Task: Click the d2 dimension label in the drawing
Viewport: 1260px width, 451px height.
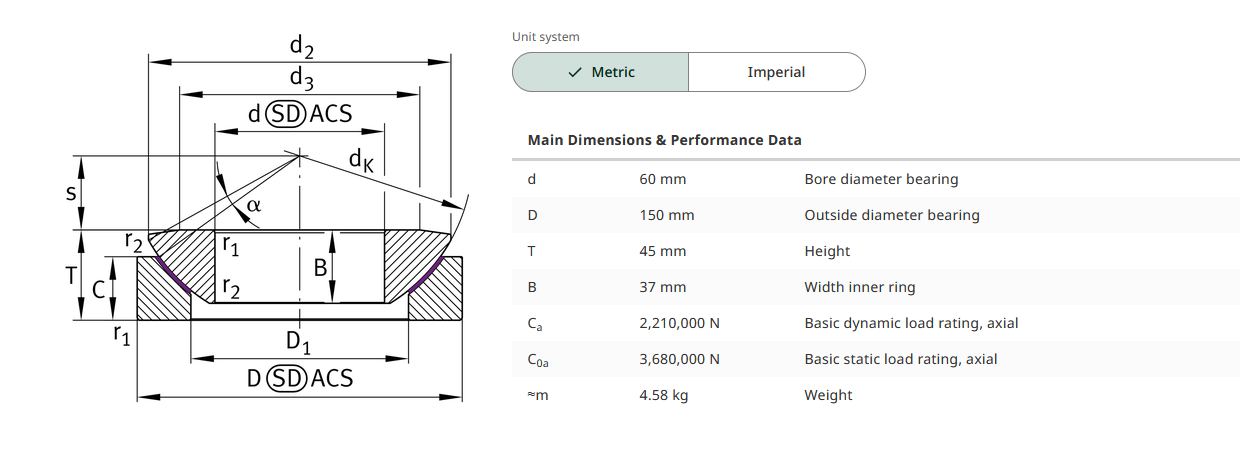Action: 303,46
